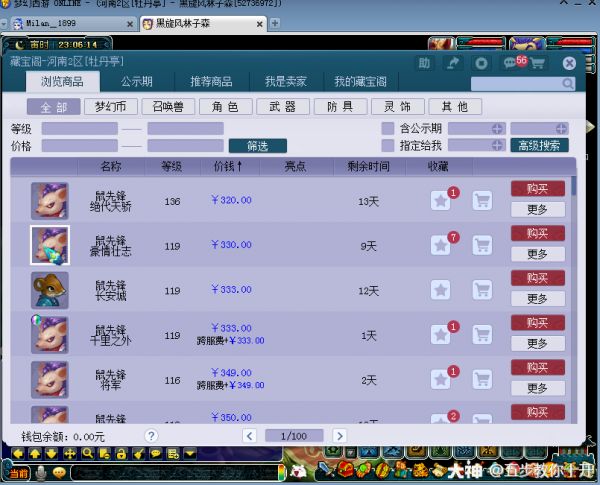
Task: Favorite the 将军 listing with star
Action: (441, 380)
